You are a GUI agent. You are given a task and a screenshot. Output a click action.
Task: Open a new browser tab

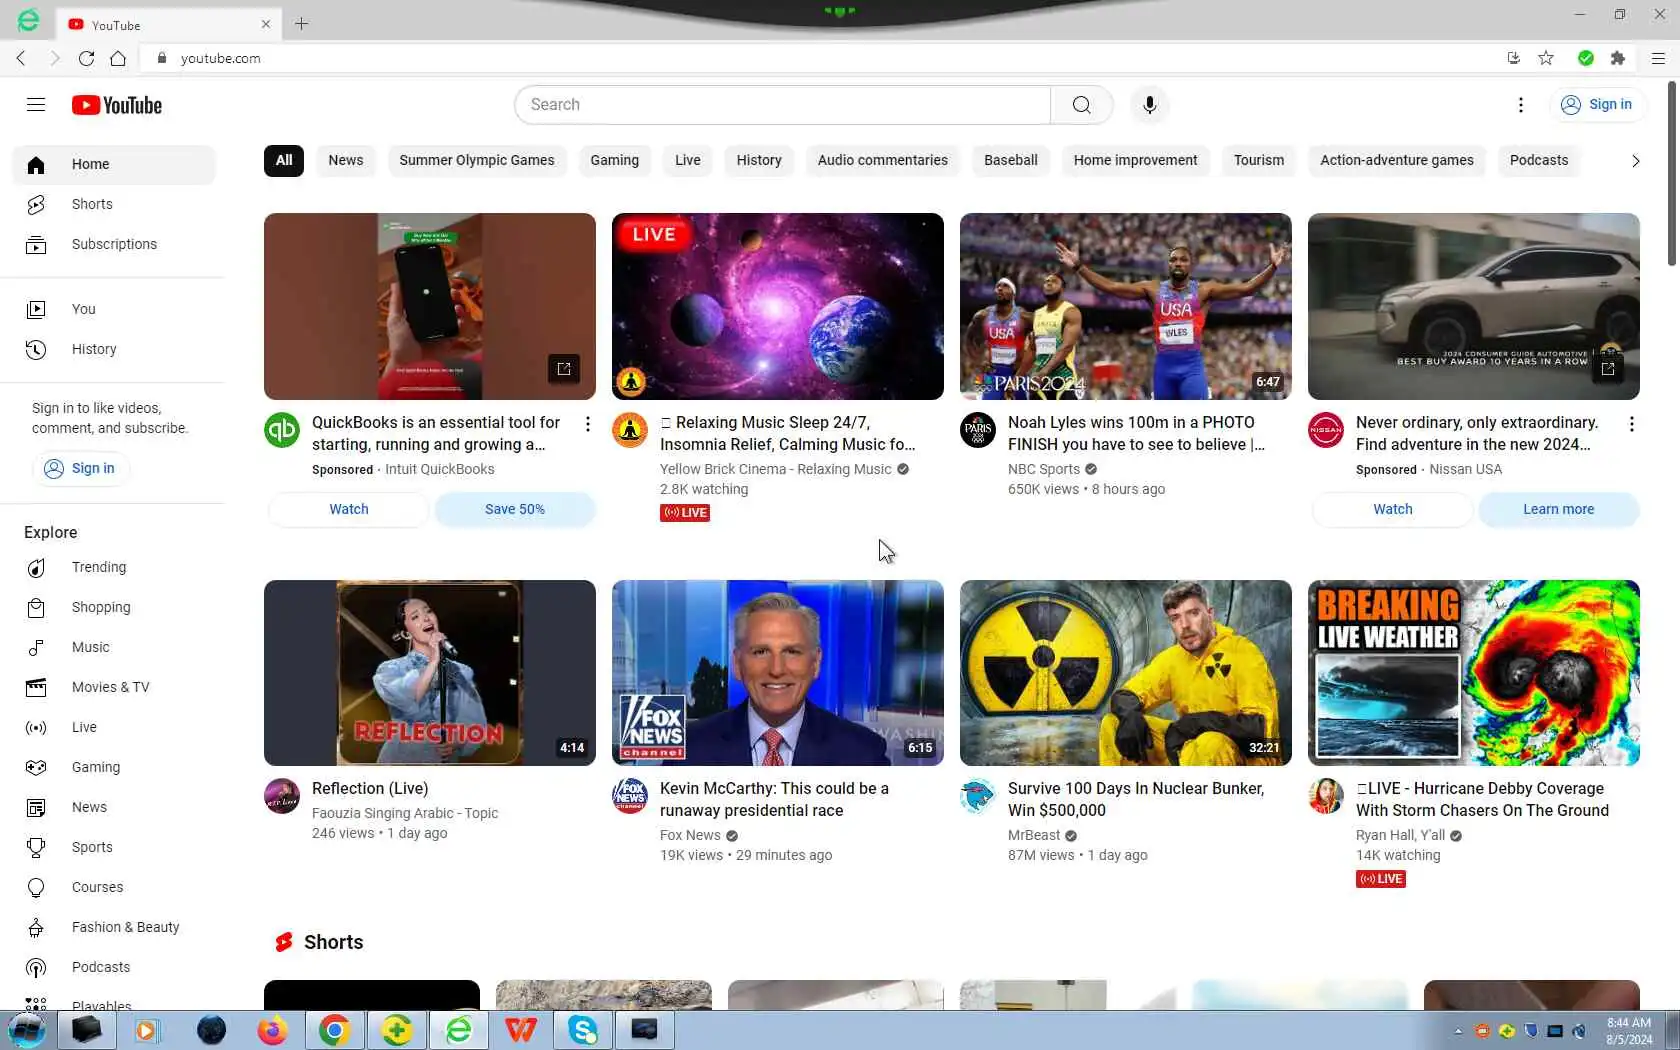point(301,24)
